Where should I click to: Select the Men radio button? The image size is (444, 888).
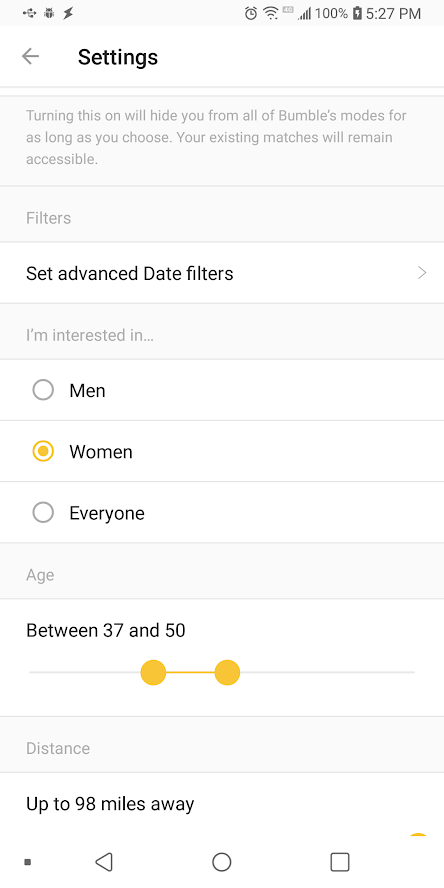[x=43, y=390]
